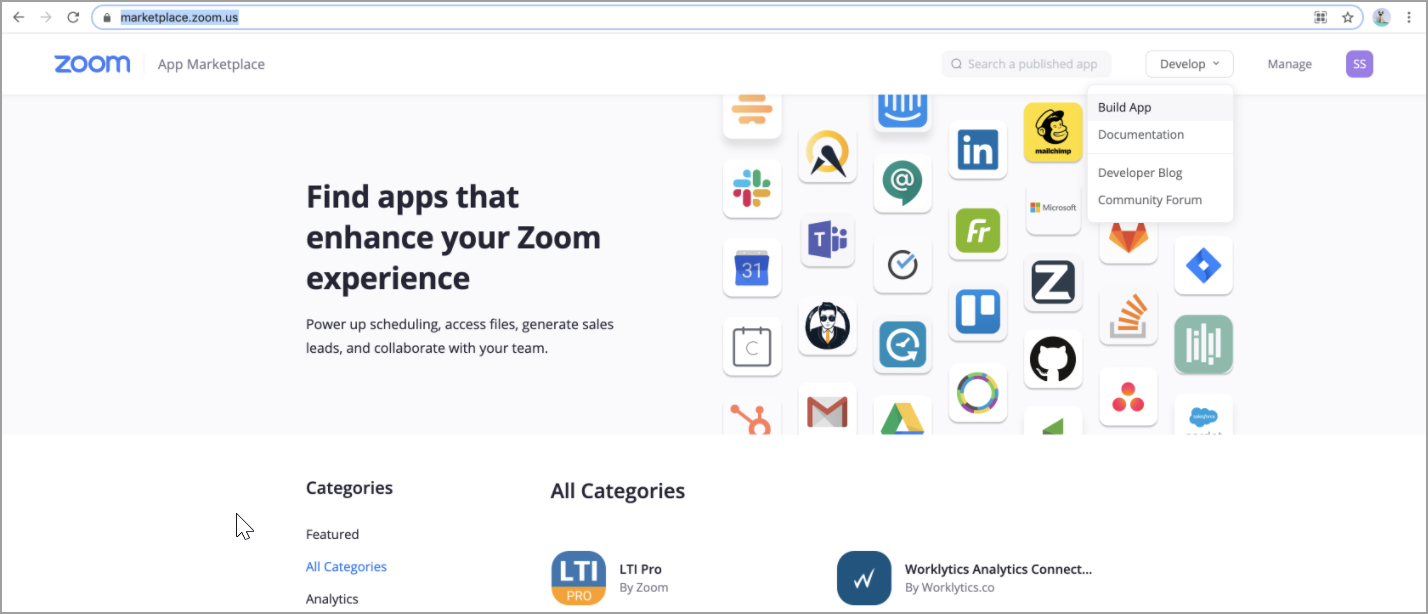The height and width of the screenshot is (614, 1428).
Task: Click the Jira blue diamond icon
Action: pyautogui.click(x=1203, y=265)
